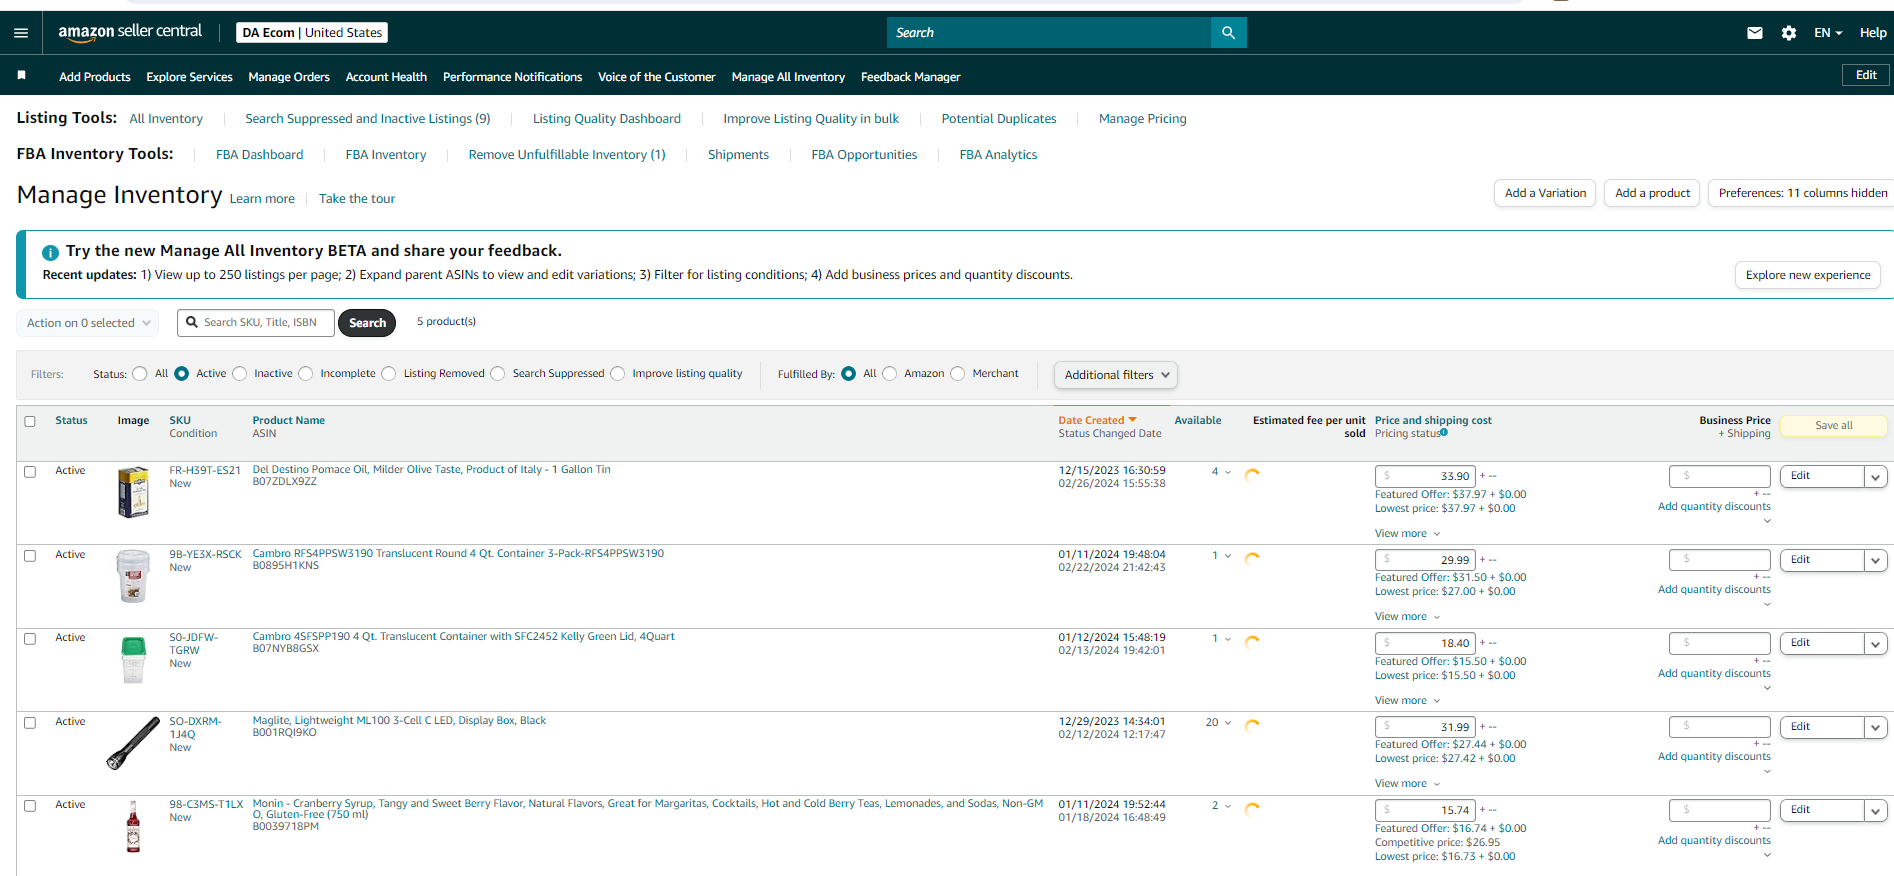
Task: Choose the Search Suppressed status filter
Action: coord(498,374)
